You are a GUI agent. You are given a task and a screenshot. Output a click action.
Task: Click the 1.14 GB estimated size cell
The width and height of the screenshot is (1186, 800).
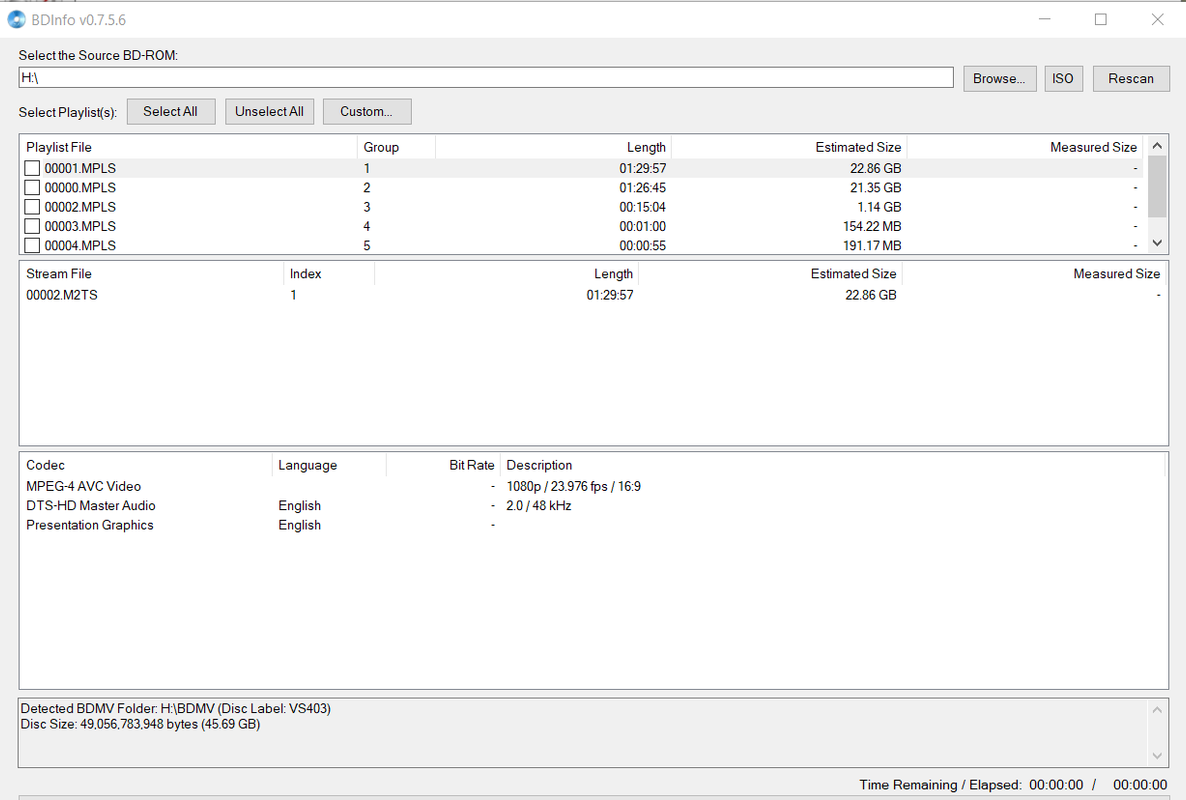pyautogui.click(x=879, y=206)
